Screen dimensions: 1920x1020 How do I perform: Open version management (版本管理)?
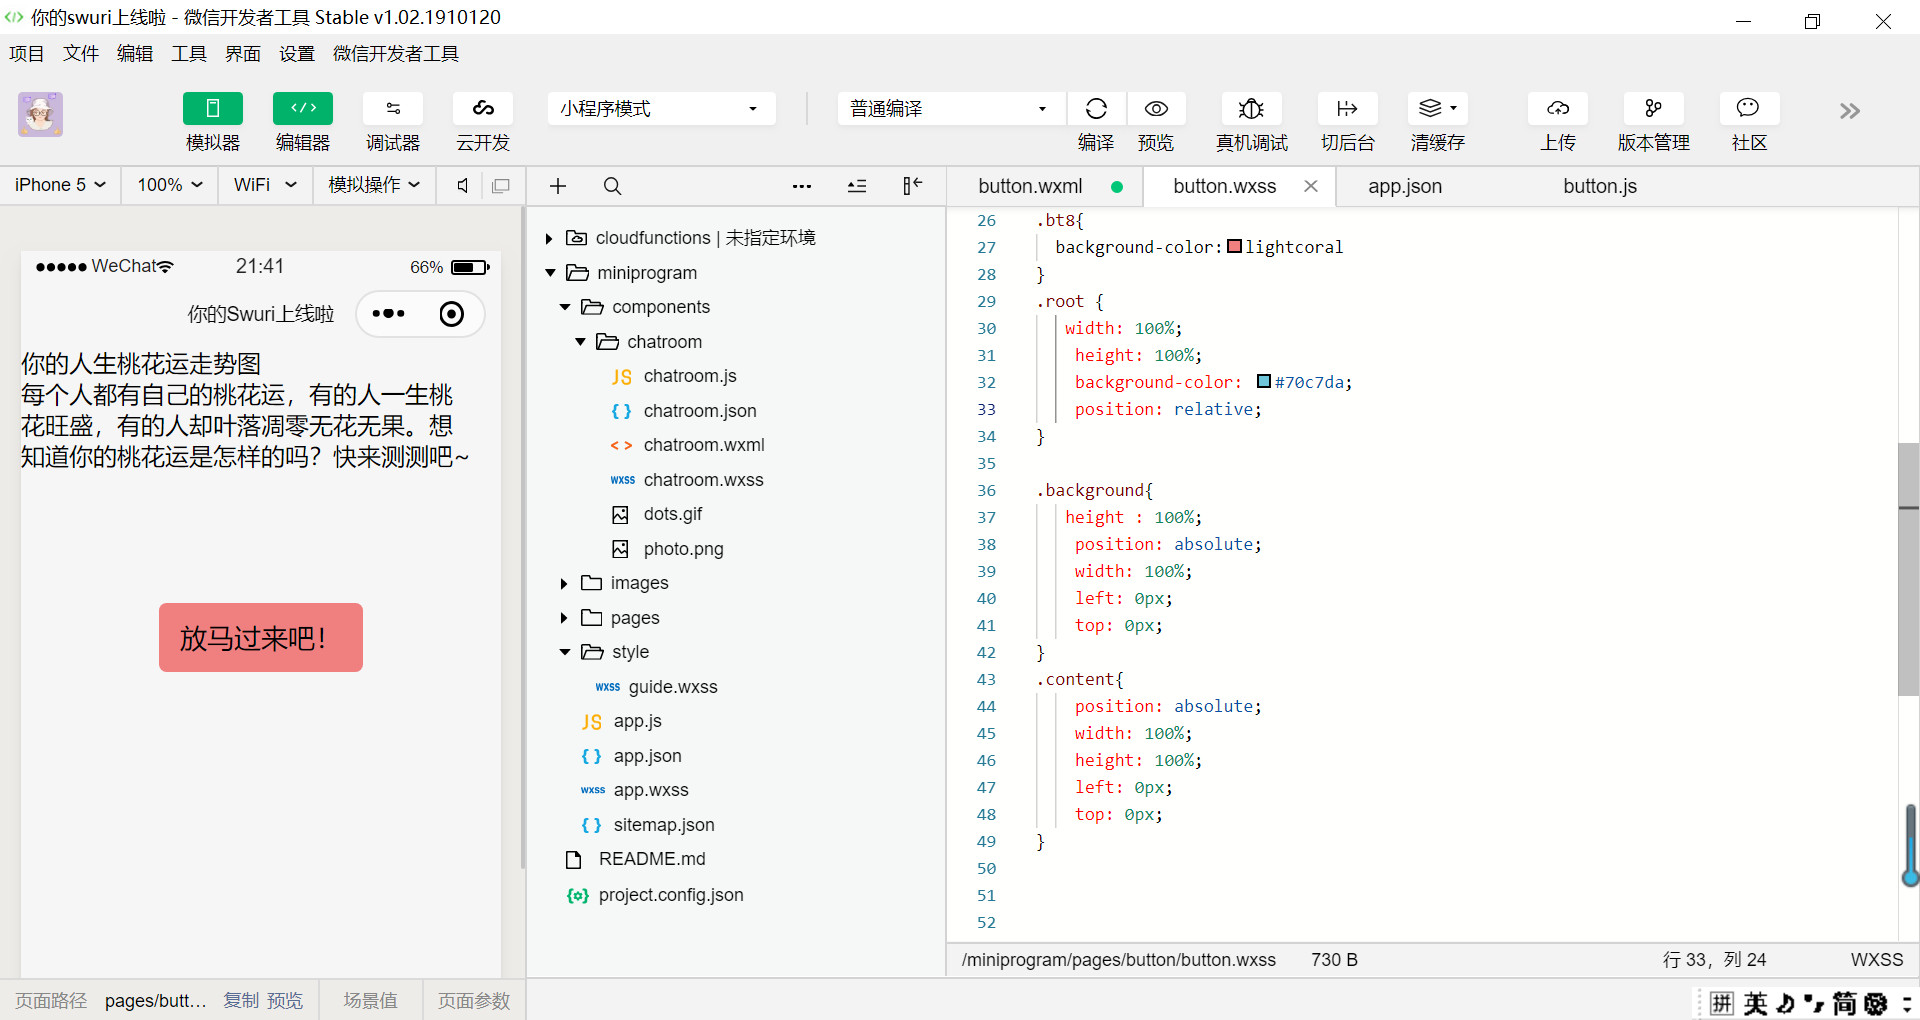[1653, 109]
